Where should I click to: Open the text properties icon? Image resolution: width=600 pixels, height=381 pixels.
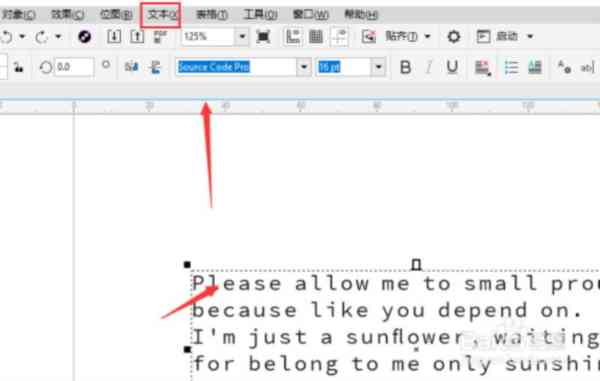[564, 67]
